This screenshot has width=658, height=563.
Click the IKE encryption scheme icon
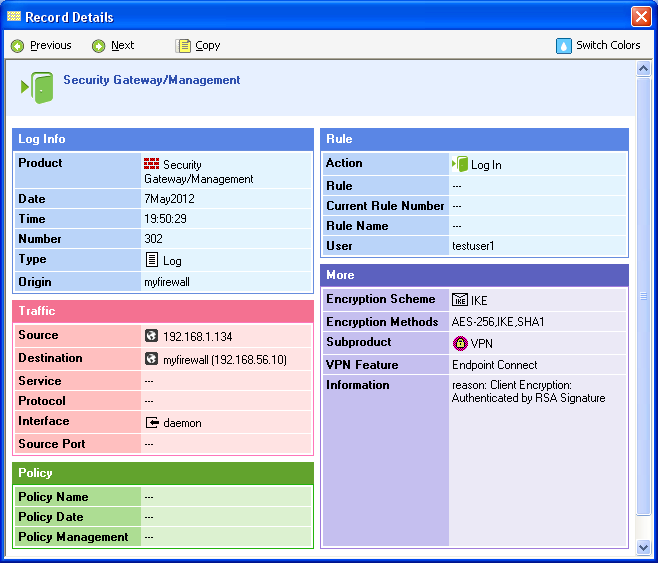click(x=460, y=300)
